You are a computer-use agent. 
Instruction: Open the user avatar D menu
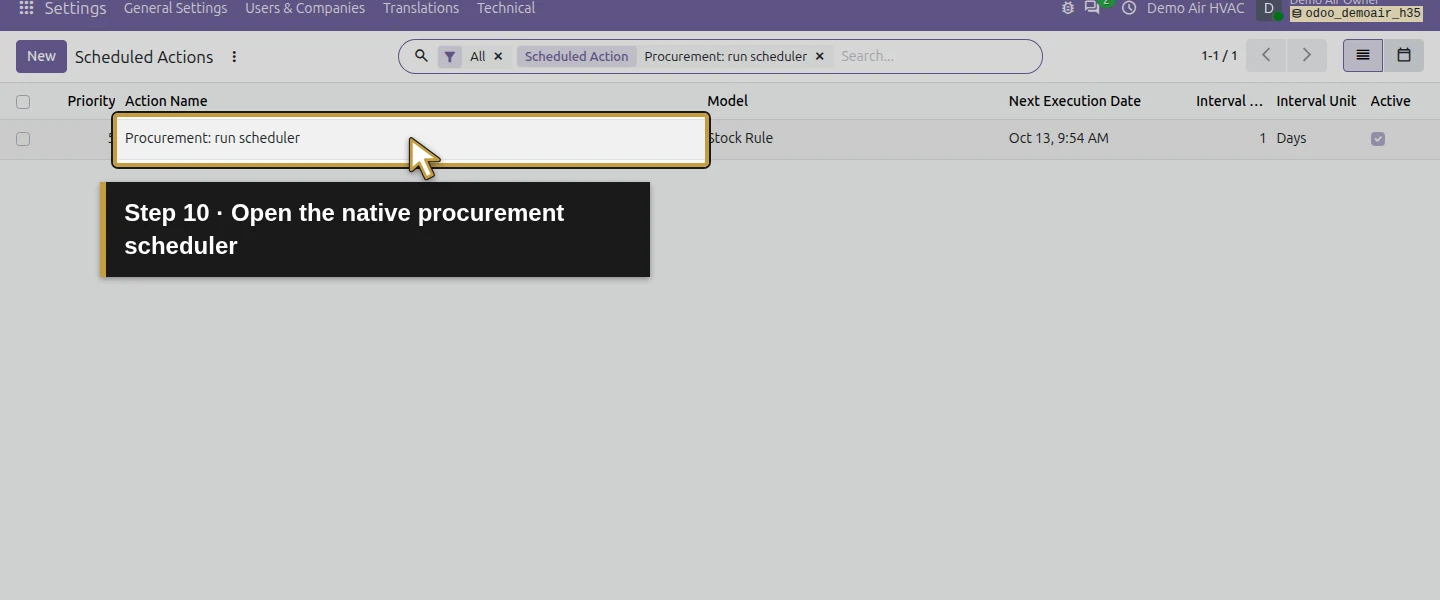click(1268, 9)
